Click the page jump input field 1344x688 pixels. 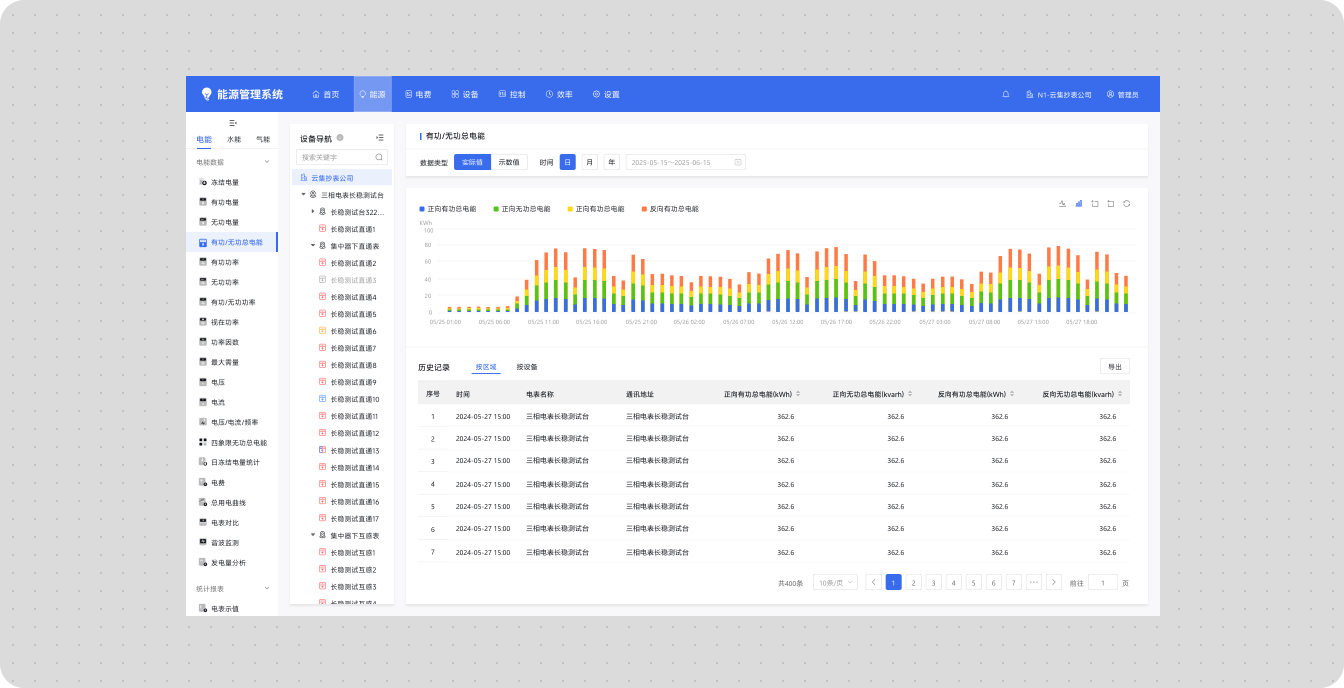[1102, 582]
